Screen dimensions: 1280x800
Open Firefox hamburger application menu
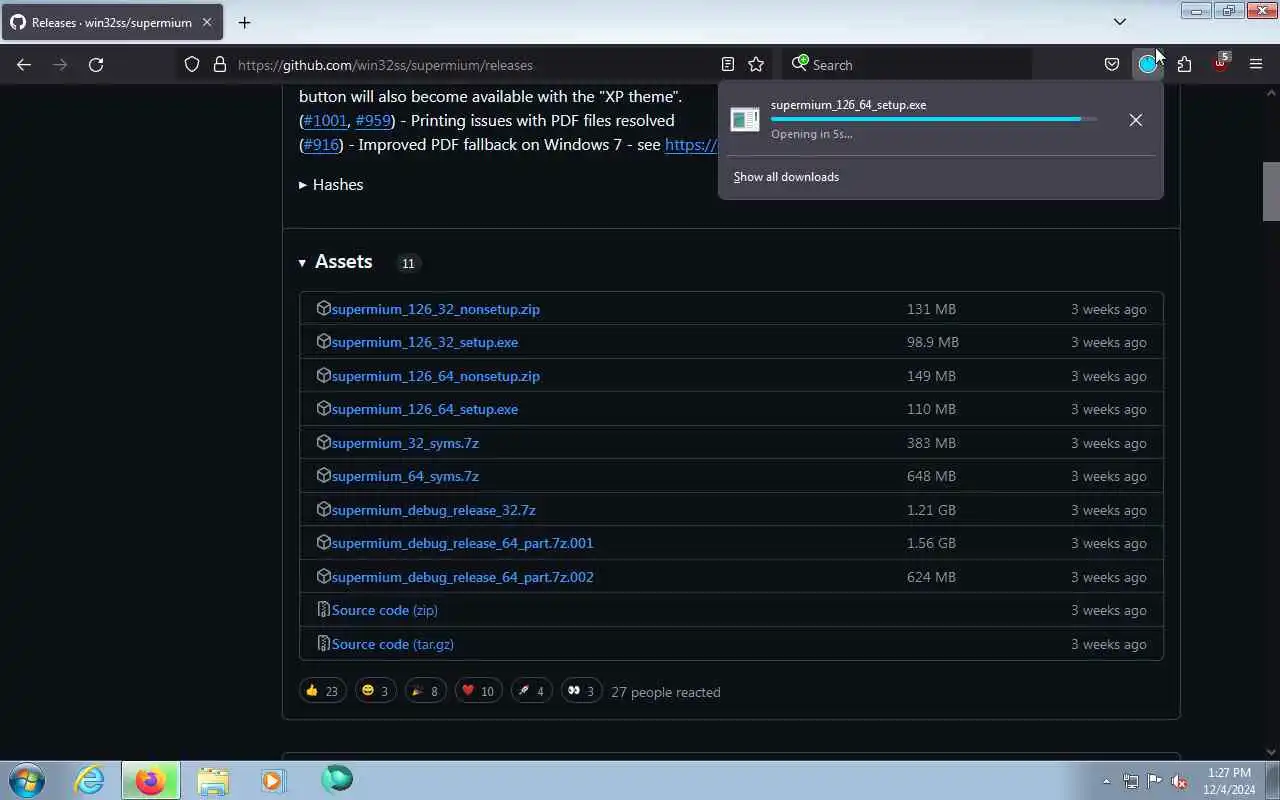(x=1256, y=64)
